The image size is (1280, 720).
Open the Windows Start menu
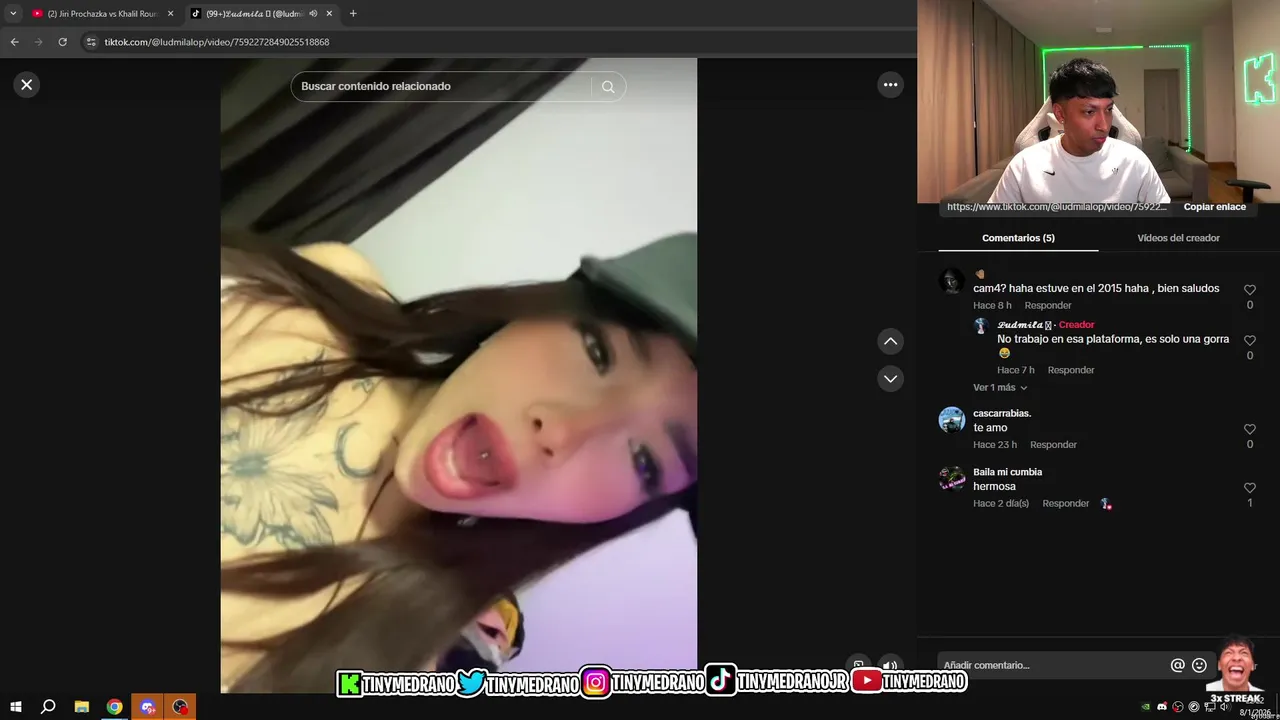[15, 707]
